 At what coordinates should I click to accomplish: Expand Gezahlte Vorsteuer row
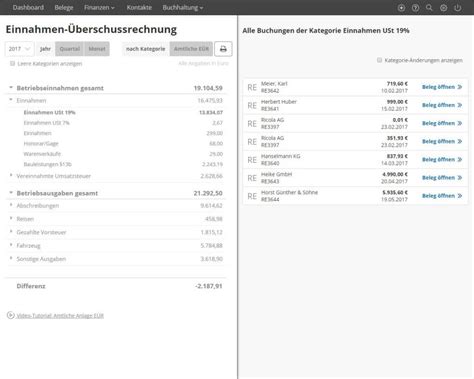(x=11, y=231)
